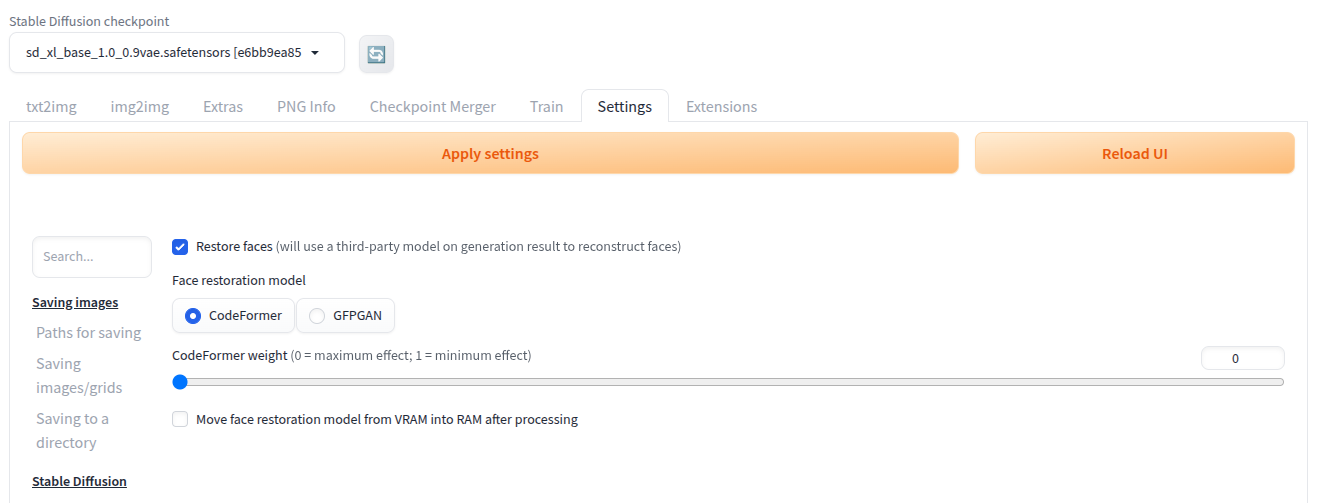This screenshot has height=503, width=1321.
Task: Select the CodeFormer radio option
Action: tap(233, 316)
